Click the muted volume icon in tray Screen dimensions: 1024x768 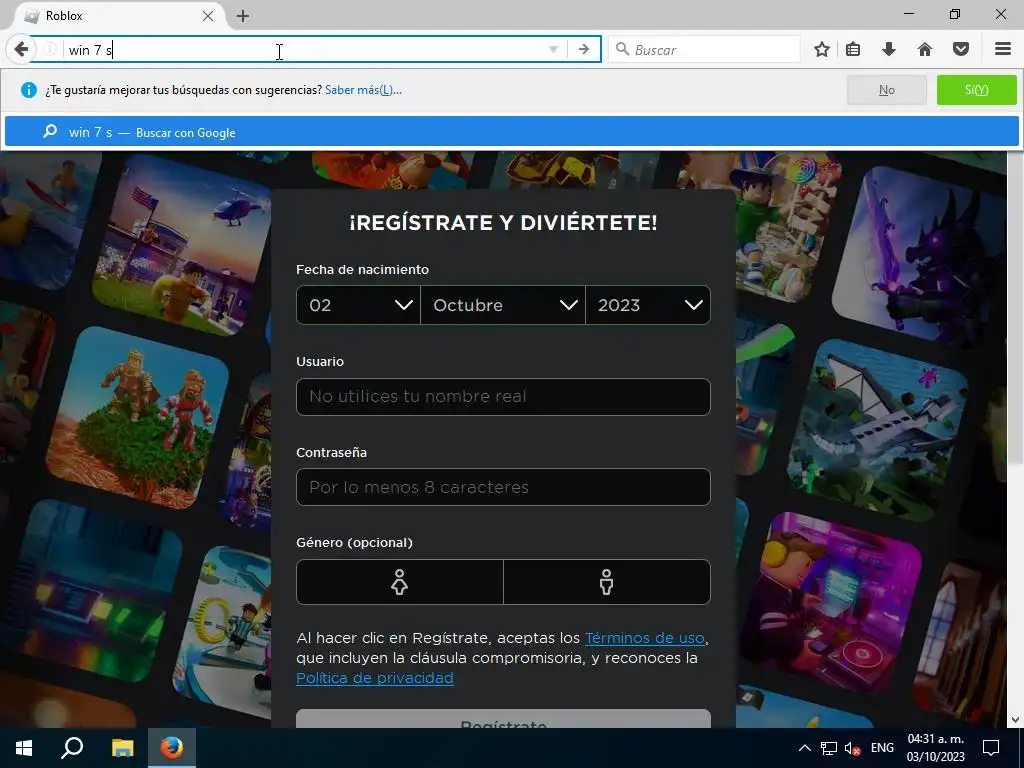[852, 748]
